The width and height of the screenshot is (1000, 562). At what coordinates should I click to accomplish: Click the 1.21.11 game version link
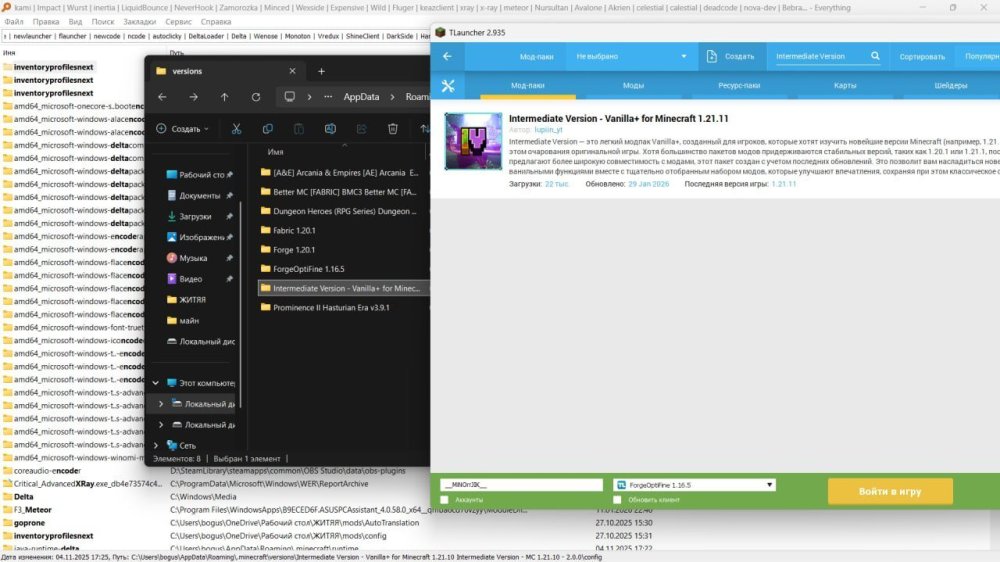coord(784,184)
